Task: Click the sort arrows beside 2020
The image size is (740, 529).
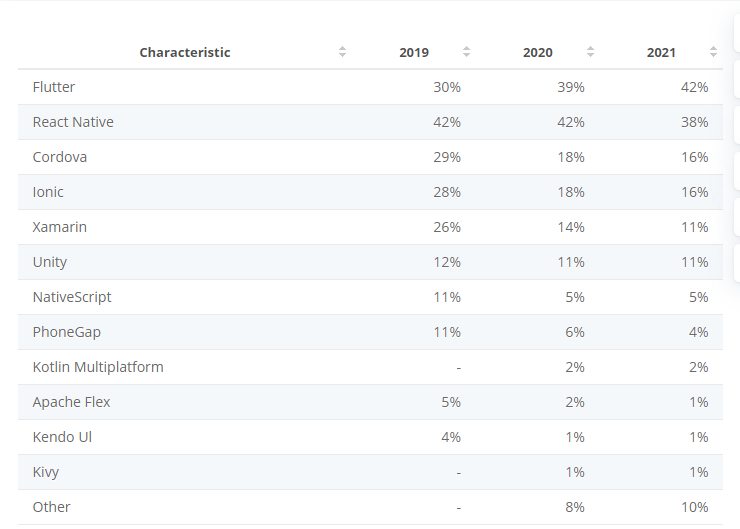Action: (590, 52)
